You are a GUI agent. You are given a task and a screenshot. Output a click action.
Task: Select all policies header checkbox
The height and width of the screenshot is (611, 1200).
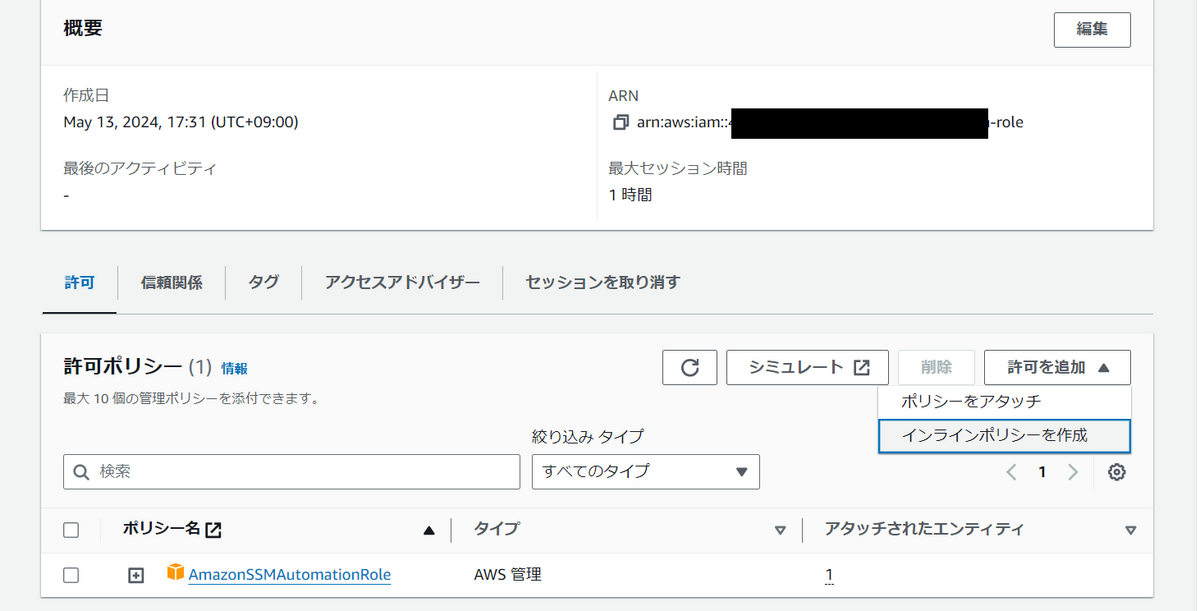tap(71, 530)
